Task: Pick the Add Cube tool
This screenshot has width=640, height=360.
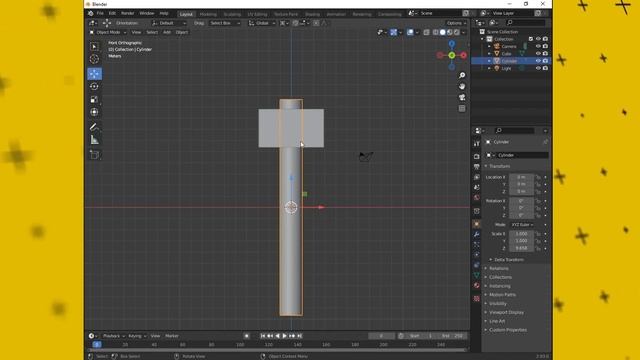Action: pos(94,155)
